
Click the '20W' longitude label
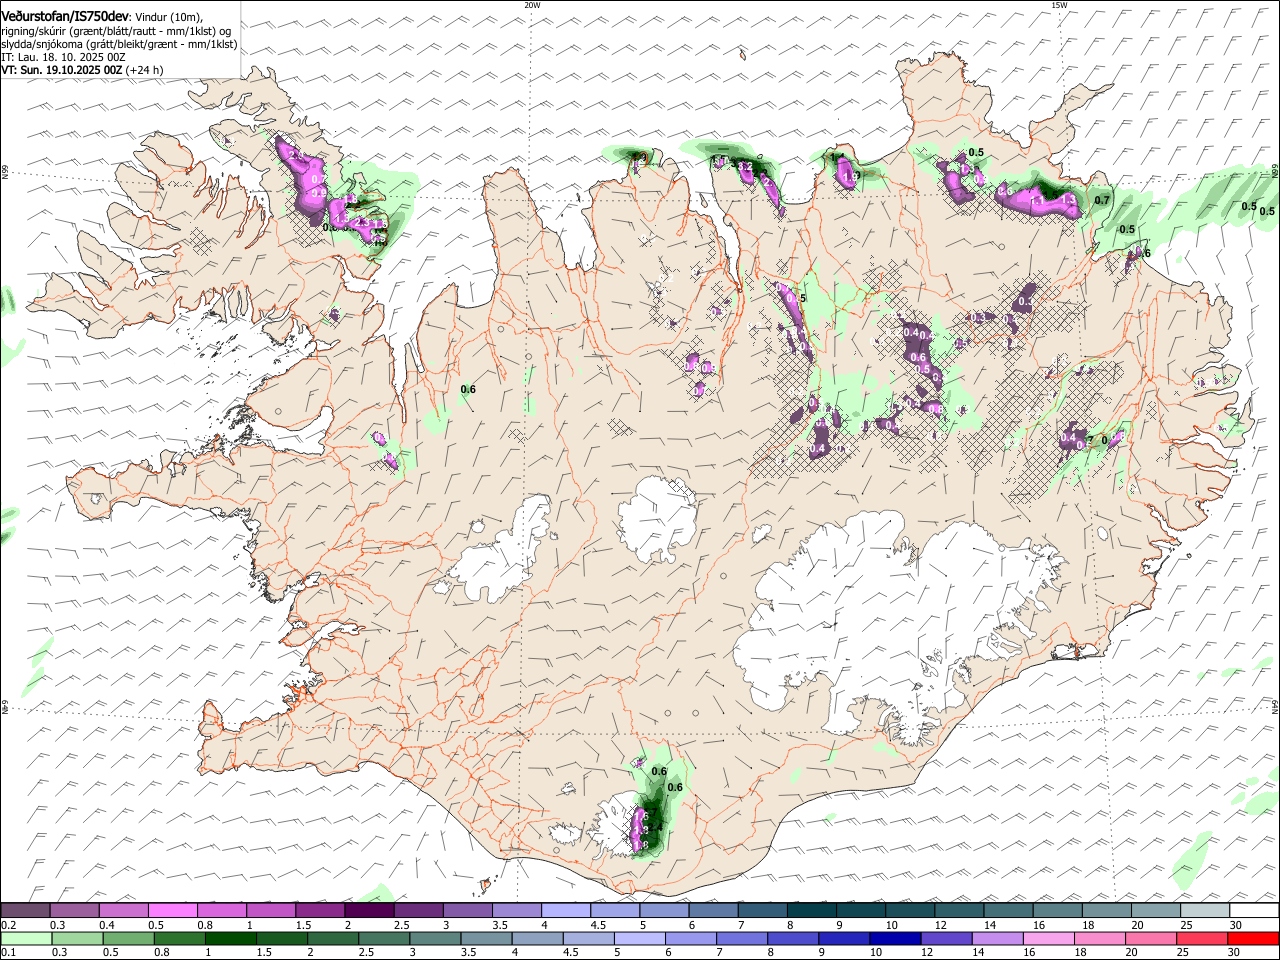point(532,5)
